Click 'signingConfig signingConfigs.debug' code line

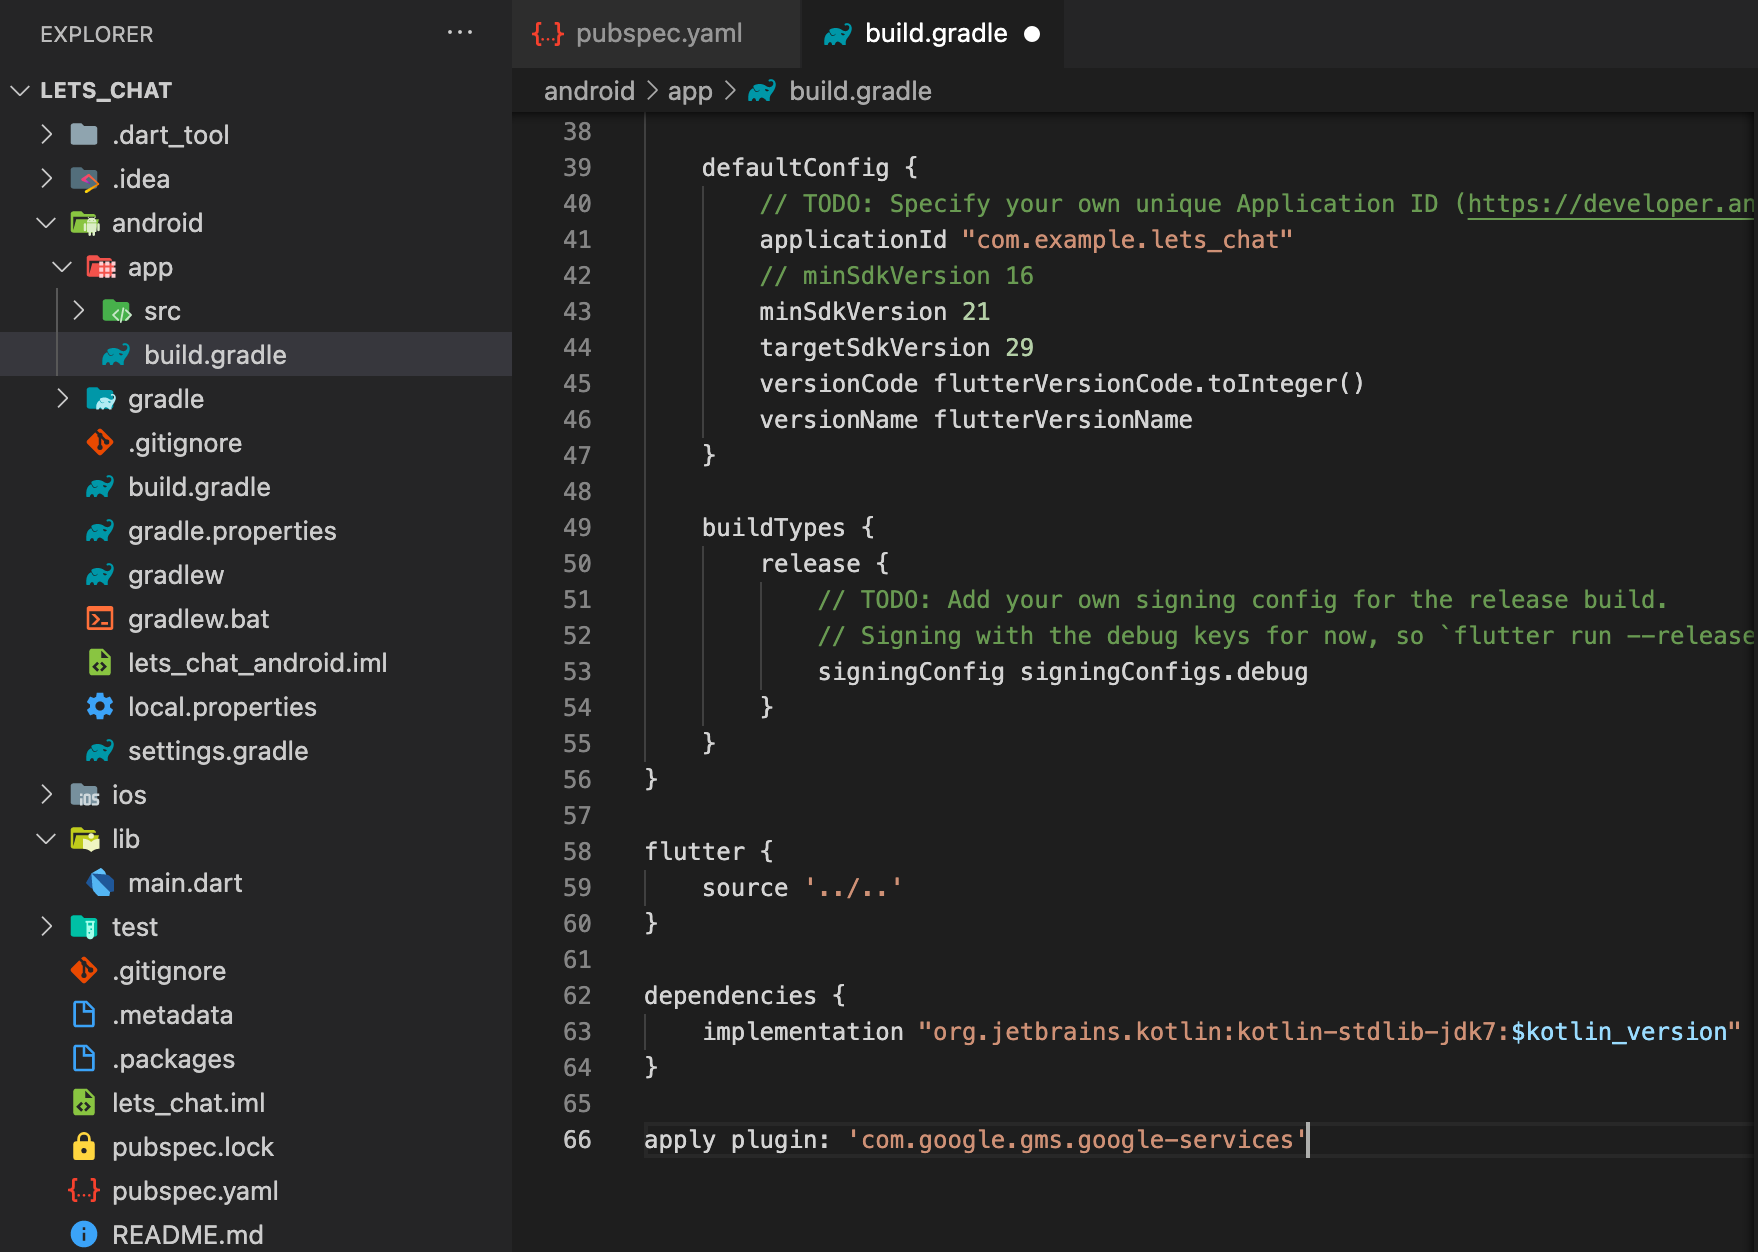coord(1063,672)
